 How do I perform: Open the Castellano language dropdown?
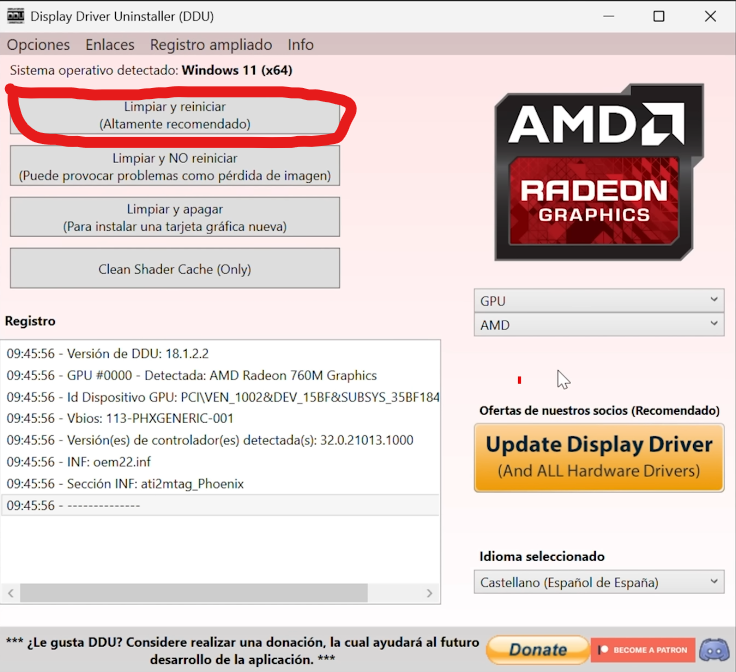598,582
